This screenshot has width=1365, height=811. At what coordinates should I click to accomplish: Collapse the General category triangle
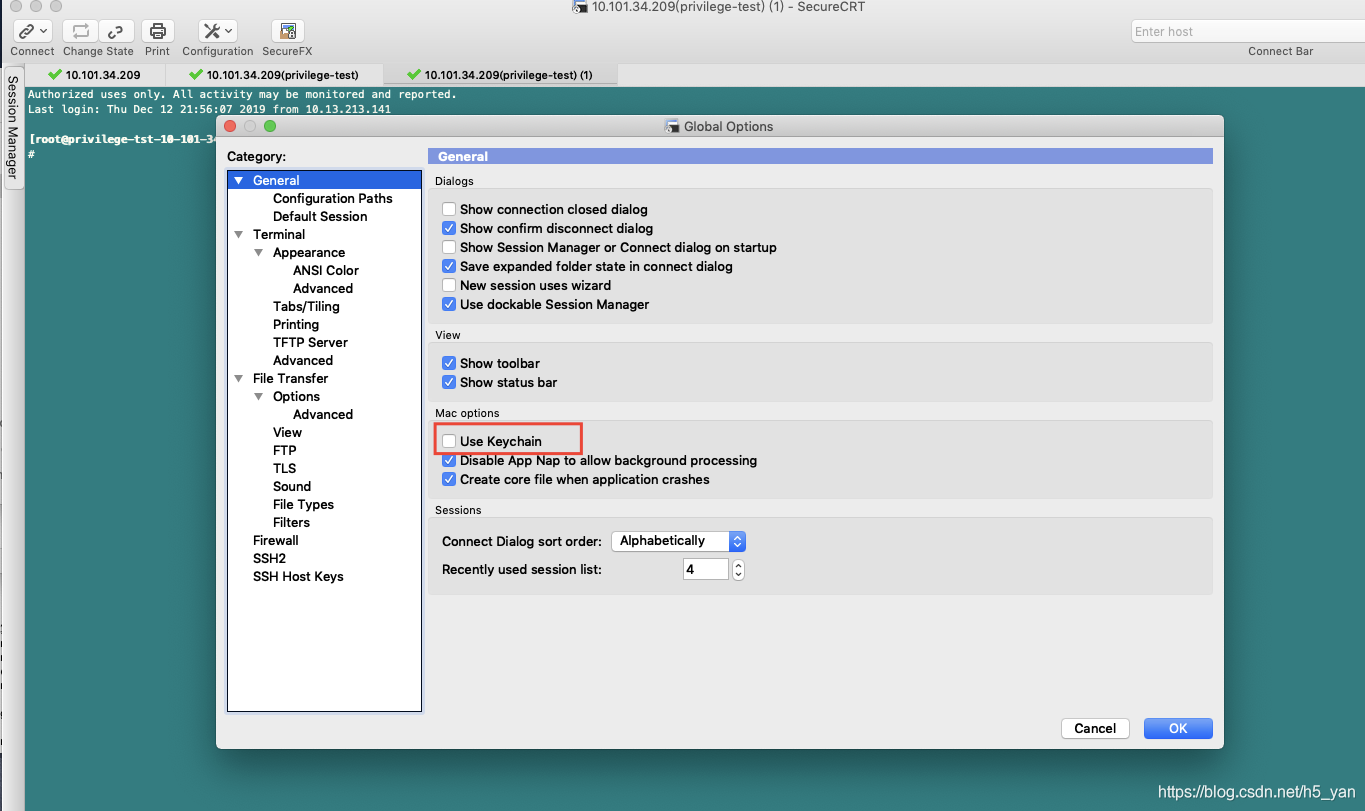point(239,180)
